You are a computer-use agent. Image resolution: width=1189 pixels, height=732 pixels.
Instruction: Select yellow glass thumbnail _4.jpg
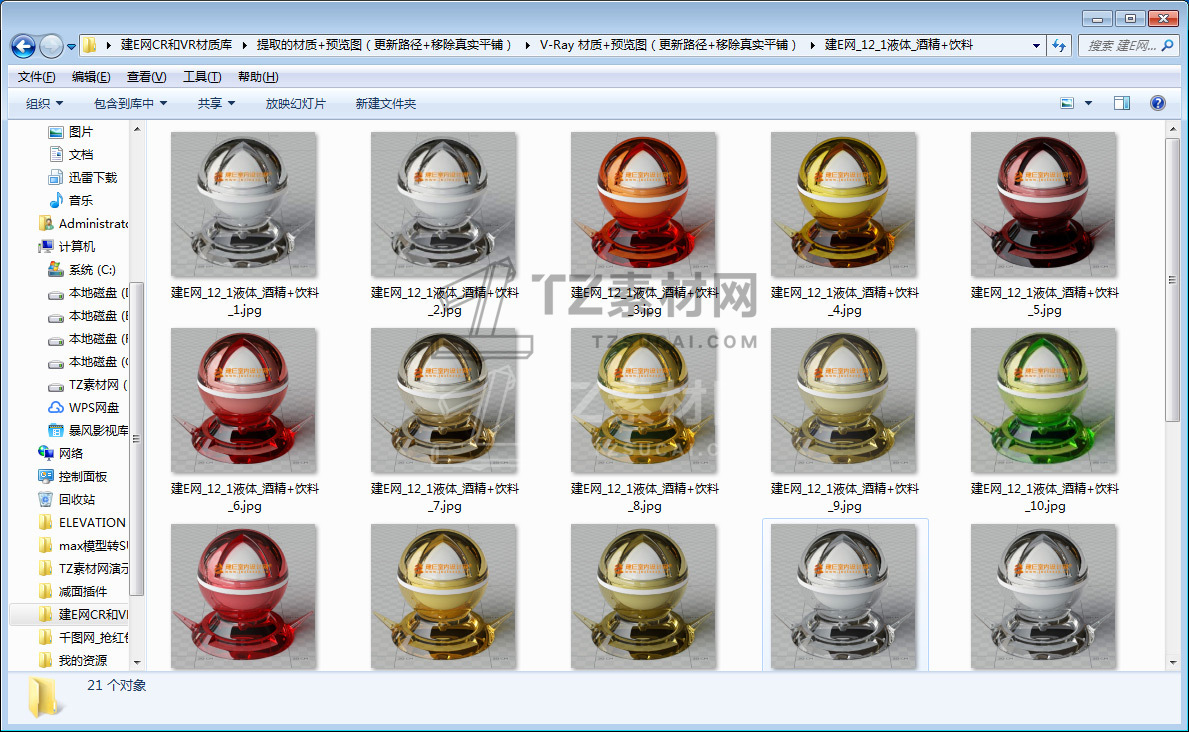(844, 205)
